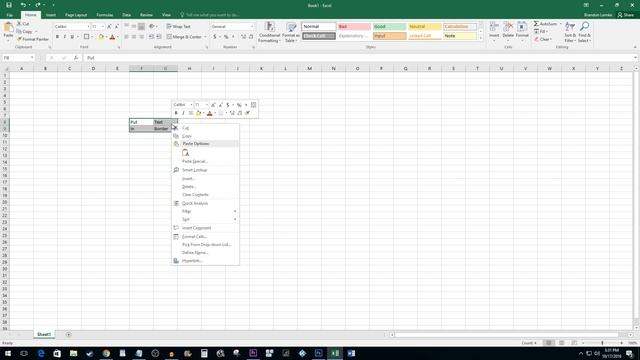Redo the action in the title bar
The width and height of the screenshot is (640, 360).
(38, 5)
